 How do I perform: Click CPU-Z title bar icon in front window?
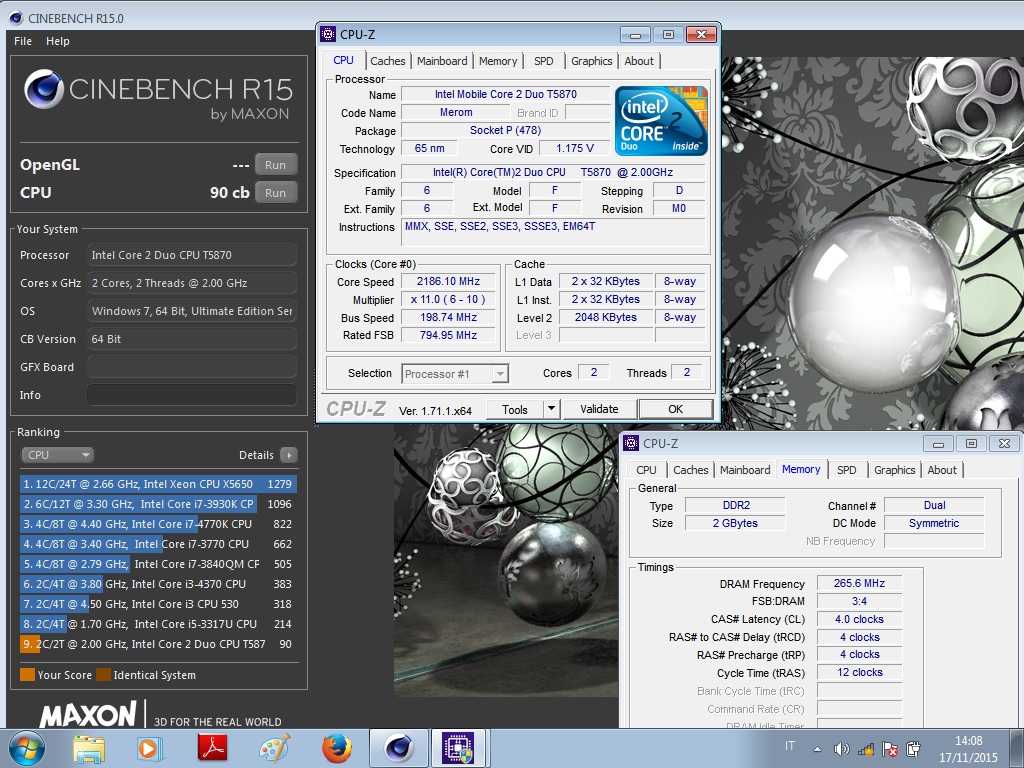(x=328, y=34)
